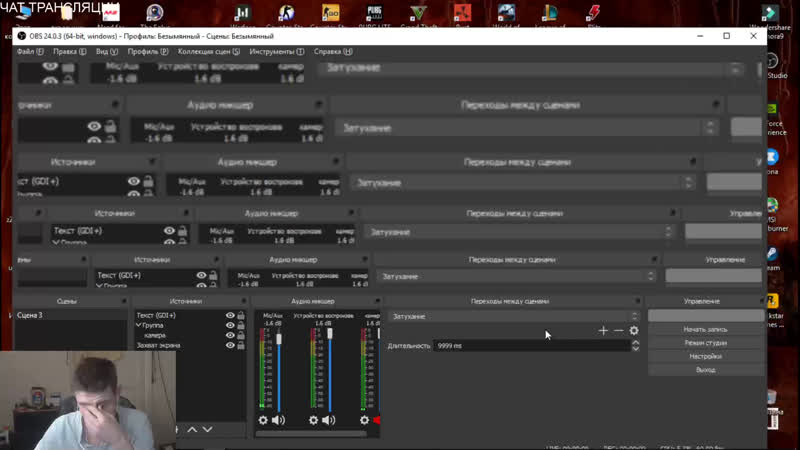Open Настройки from the Управление panel

pos(705,356)
